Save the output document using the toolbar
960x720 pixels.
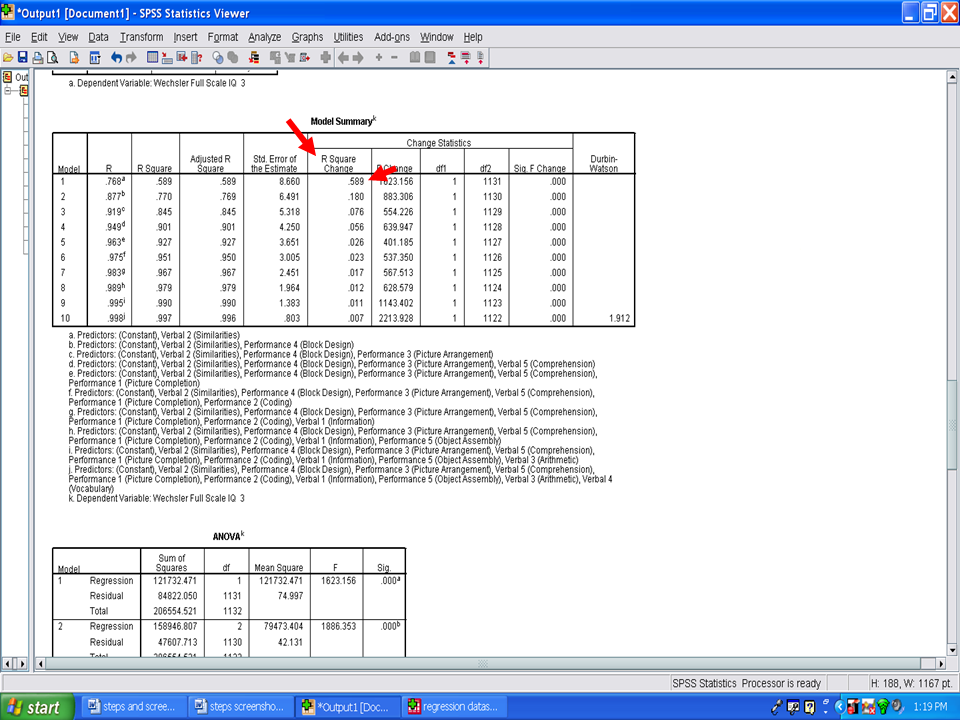(x=23, y=58)
